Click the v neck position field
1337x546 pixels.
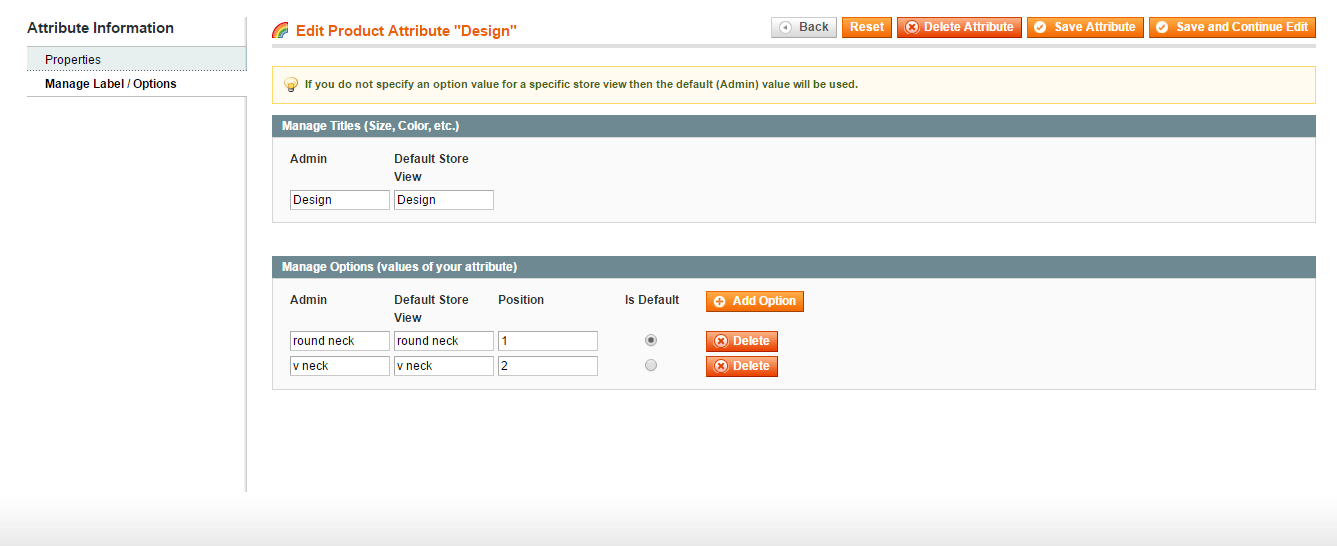pos(547,366)
